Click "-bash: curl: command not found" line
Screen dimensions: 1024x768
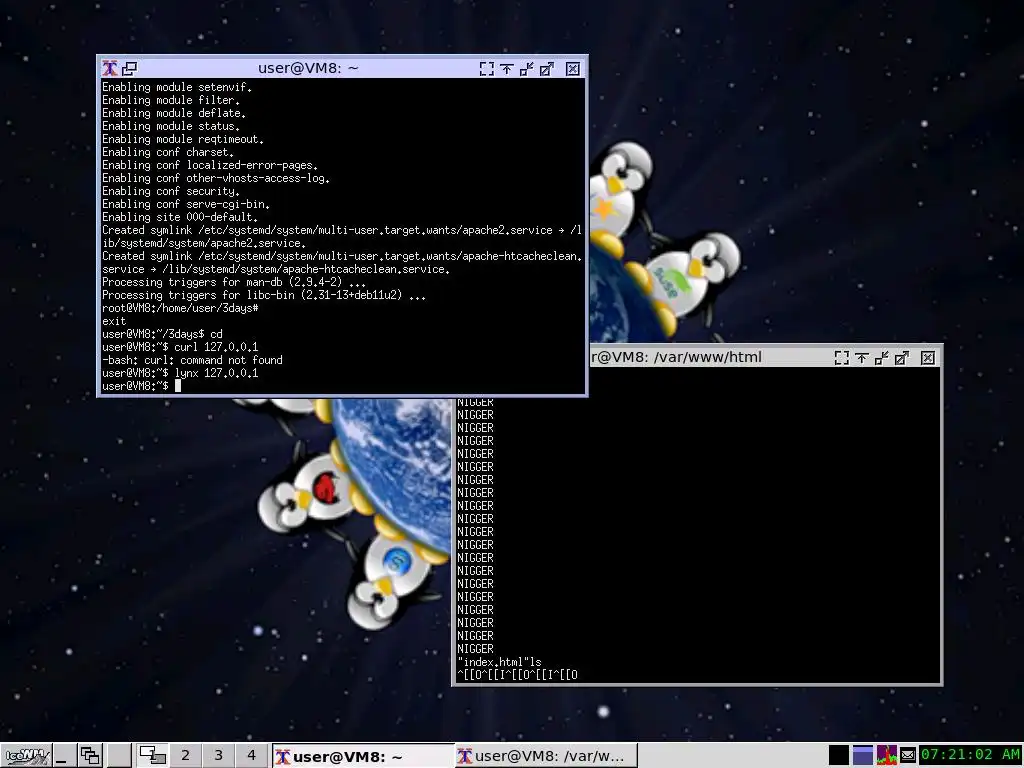(x=192, y=360)
